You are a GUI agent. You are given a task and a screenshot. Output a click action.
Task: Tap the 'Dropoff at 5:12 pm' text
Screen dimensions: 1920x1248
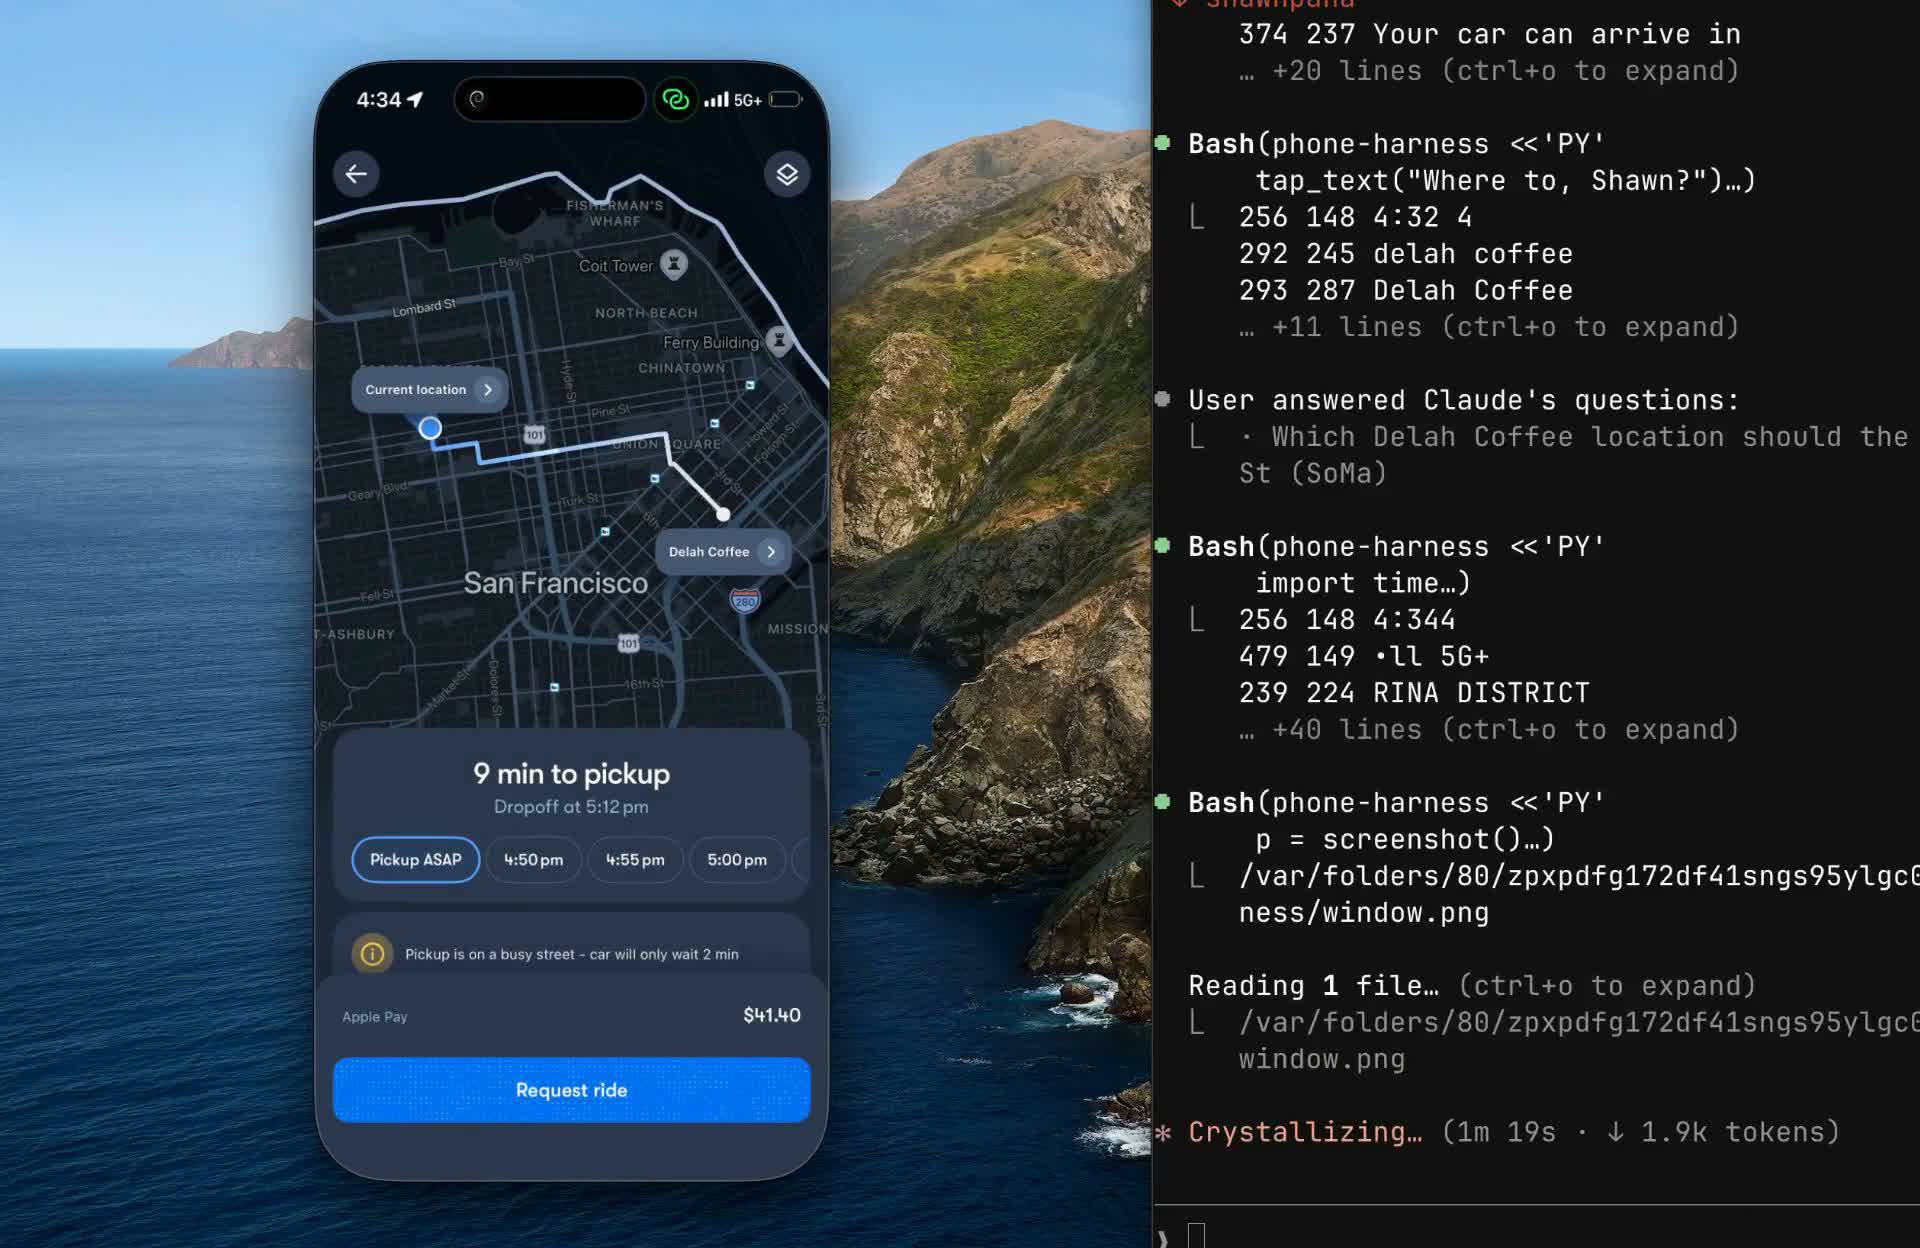[x=571, y=807]
